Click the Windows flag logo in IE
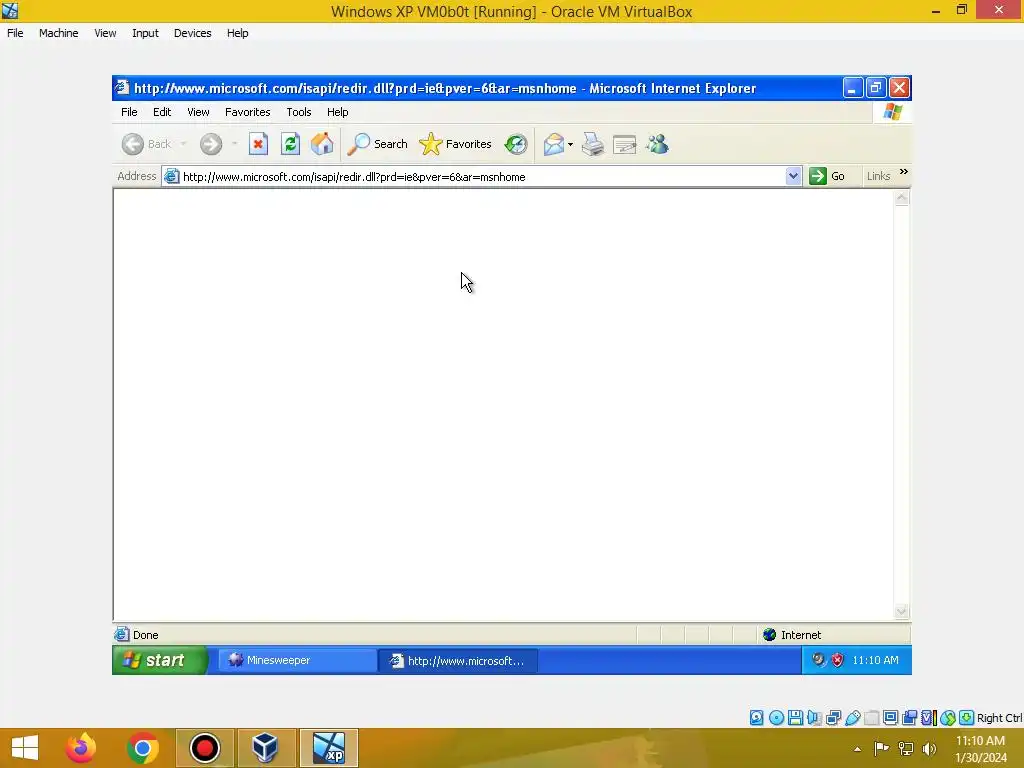This screenshot has width=1024, height=768. pos(892,112)
